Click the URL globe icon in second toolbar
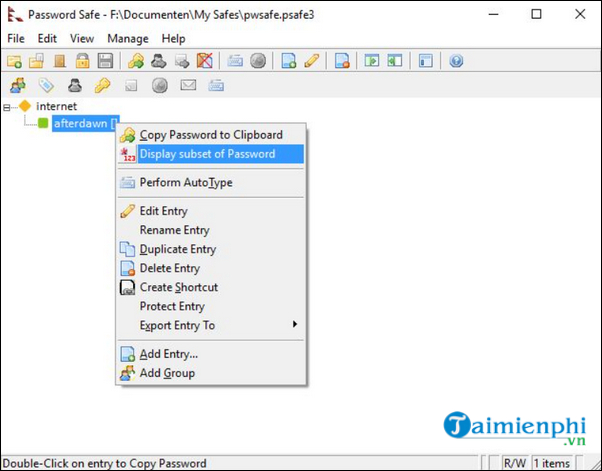Image resolution: width=602 pixels, height=471 pixels. (160, 85)
